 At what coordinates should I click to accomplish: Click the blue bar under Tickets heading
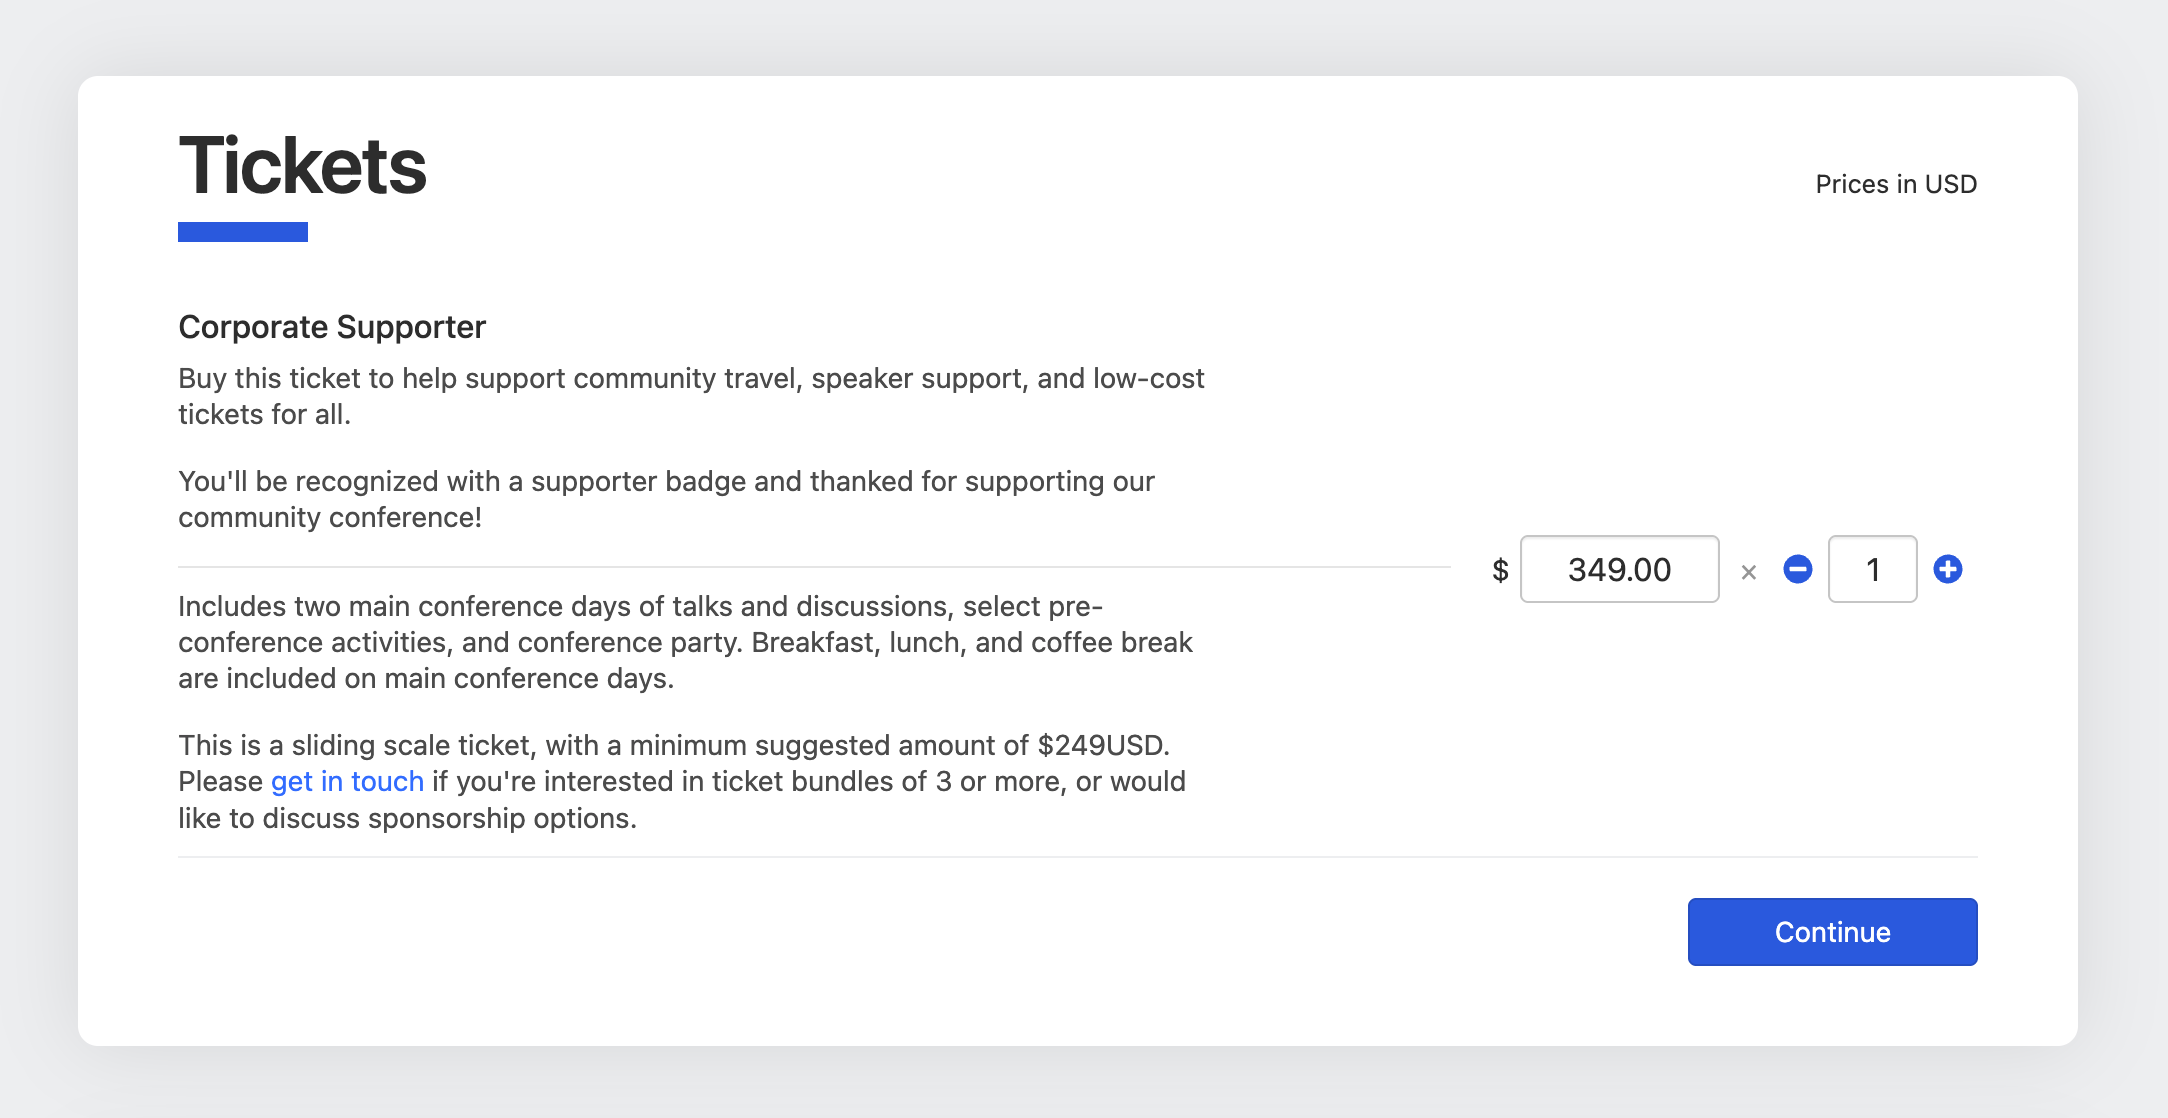[x=243, y=232]
